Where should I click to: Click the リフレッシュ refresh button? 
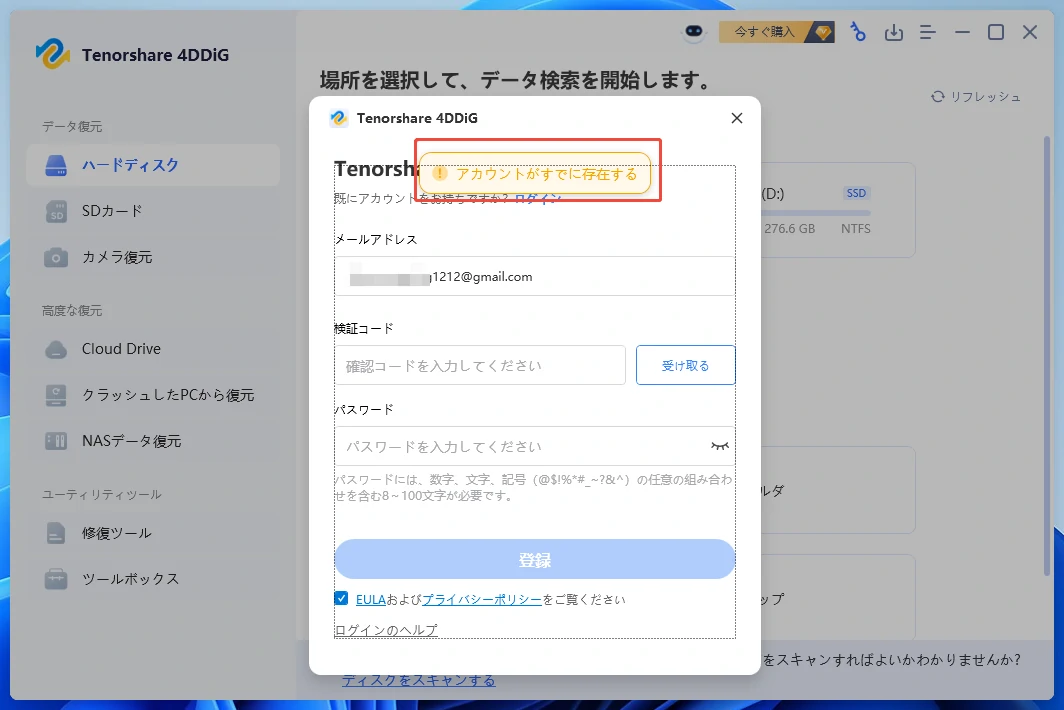[x=976, y=96]
